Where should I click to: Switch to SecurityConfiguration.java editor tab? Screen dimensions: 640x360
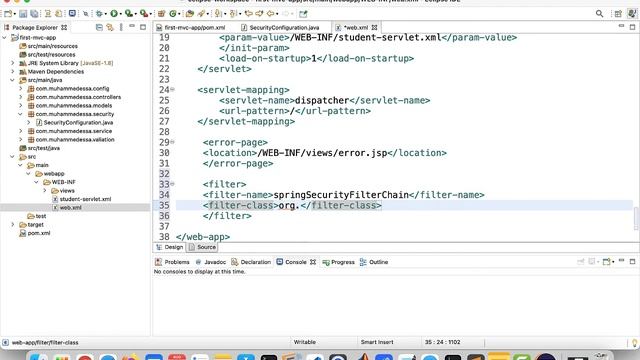point(280,28)
